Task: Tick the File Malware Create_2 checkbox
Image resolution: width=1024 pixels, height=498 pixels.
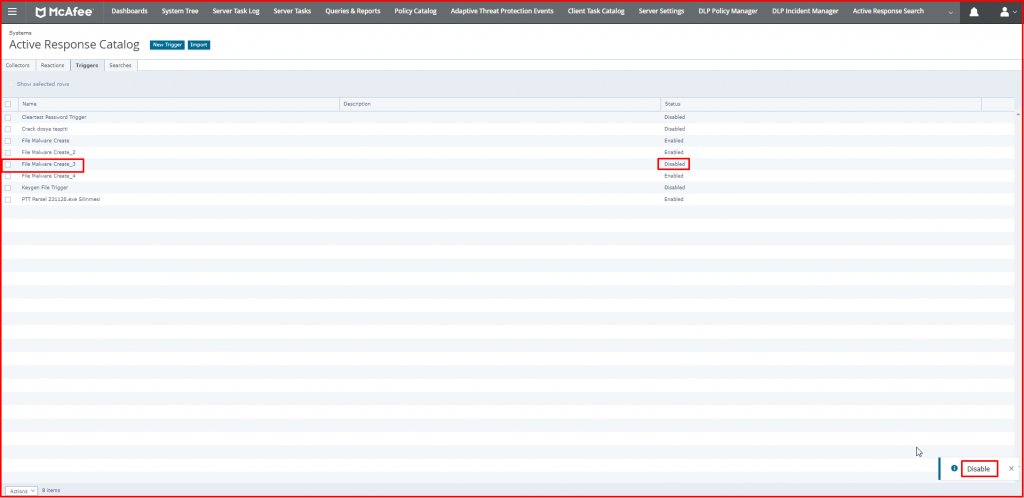Action: point(8,153)
